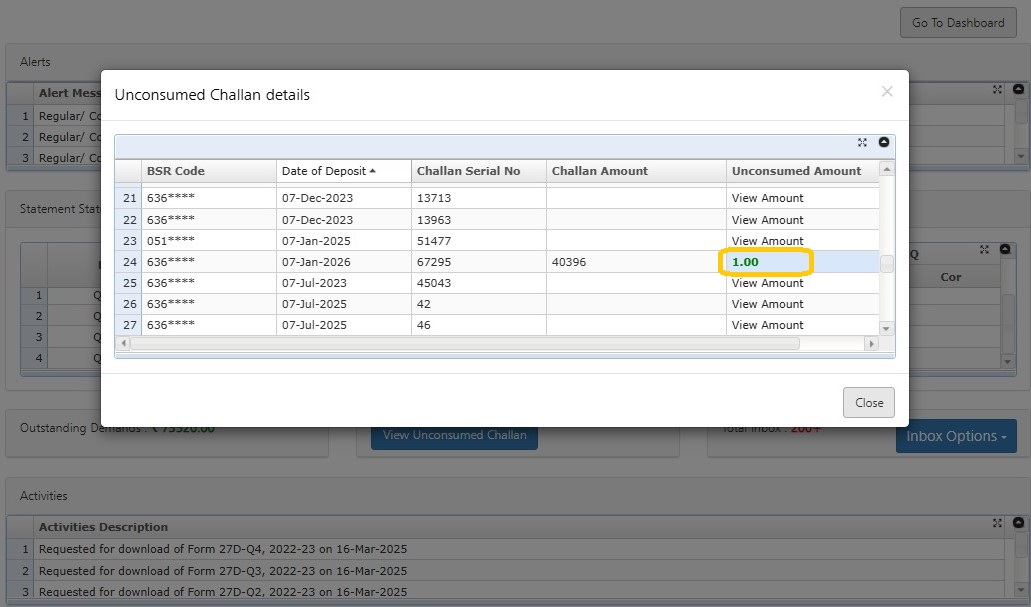Collapse the Activities grid

[x=1018, y=523]
